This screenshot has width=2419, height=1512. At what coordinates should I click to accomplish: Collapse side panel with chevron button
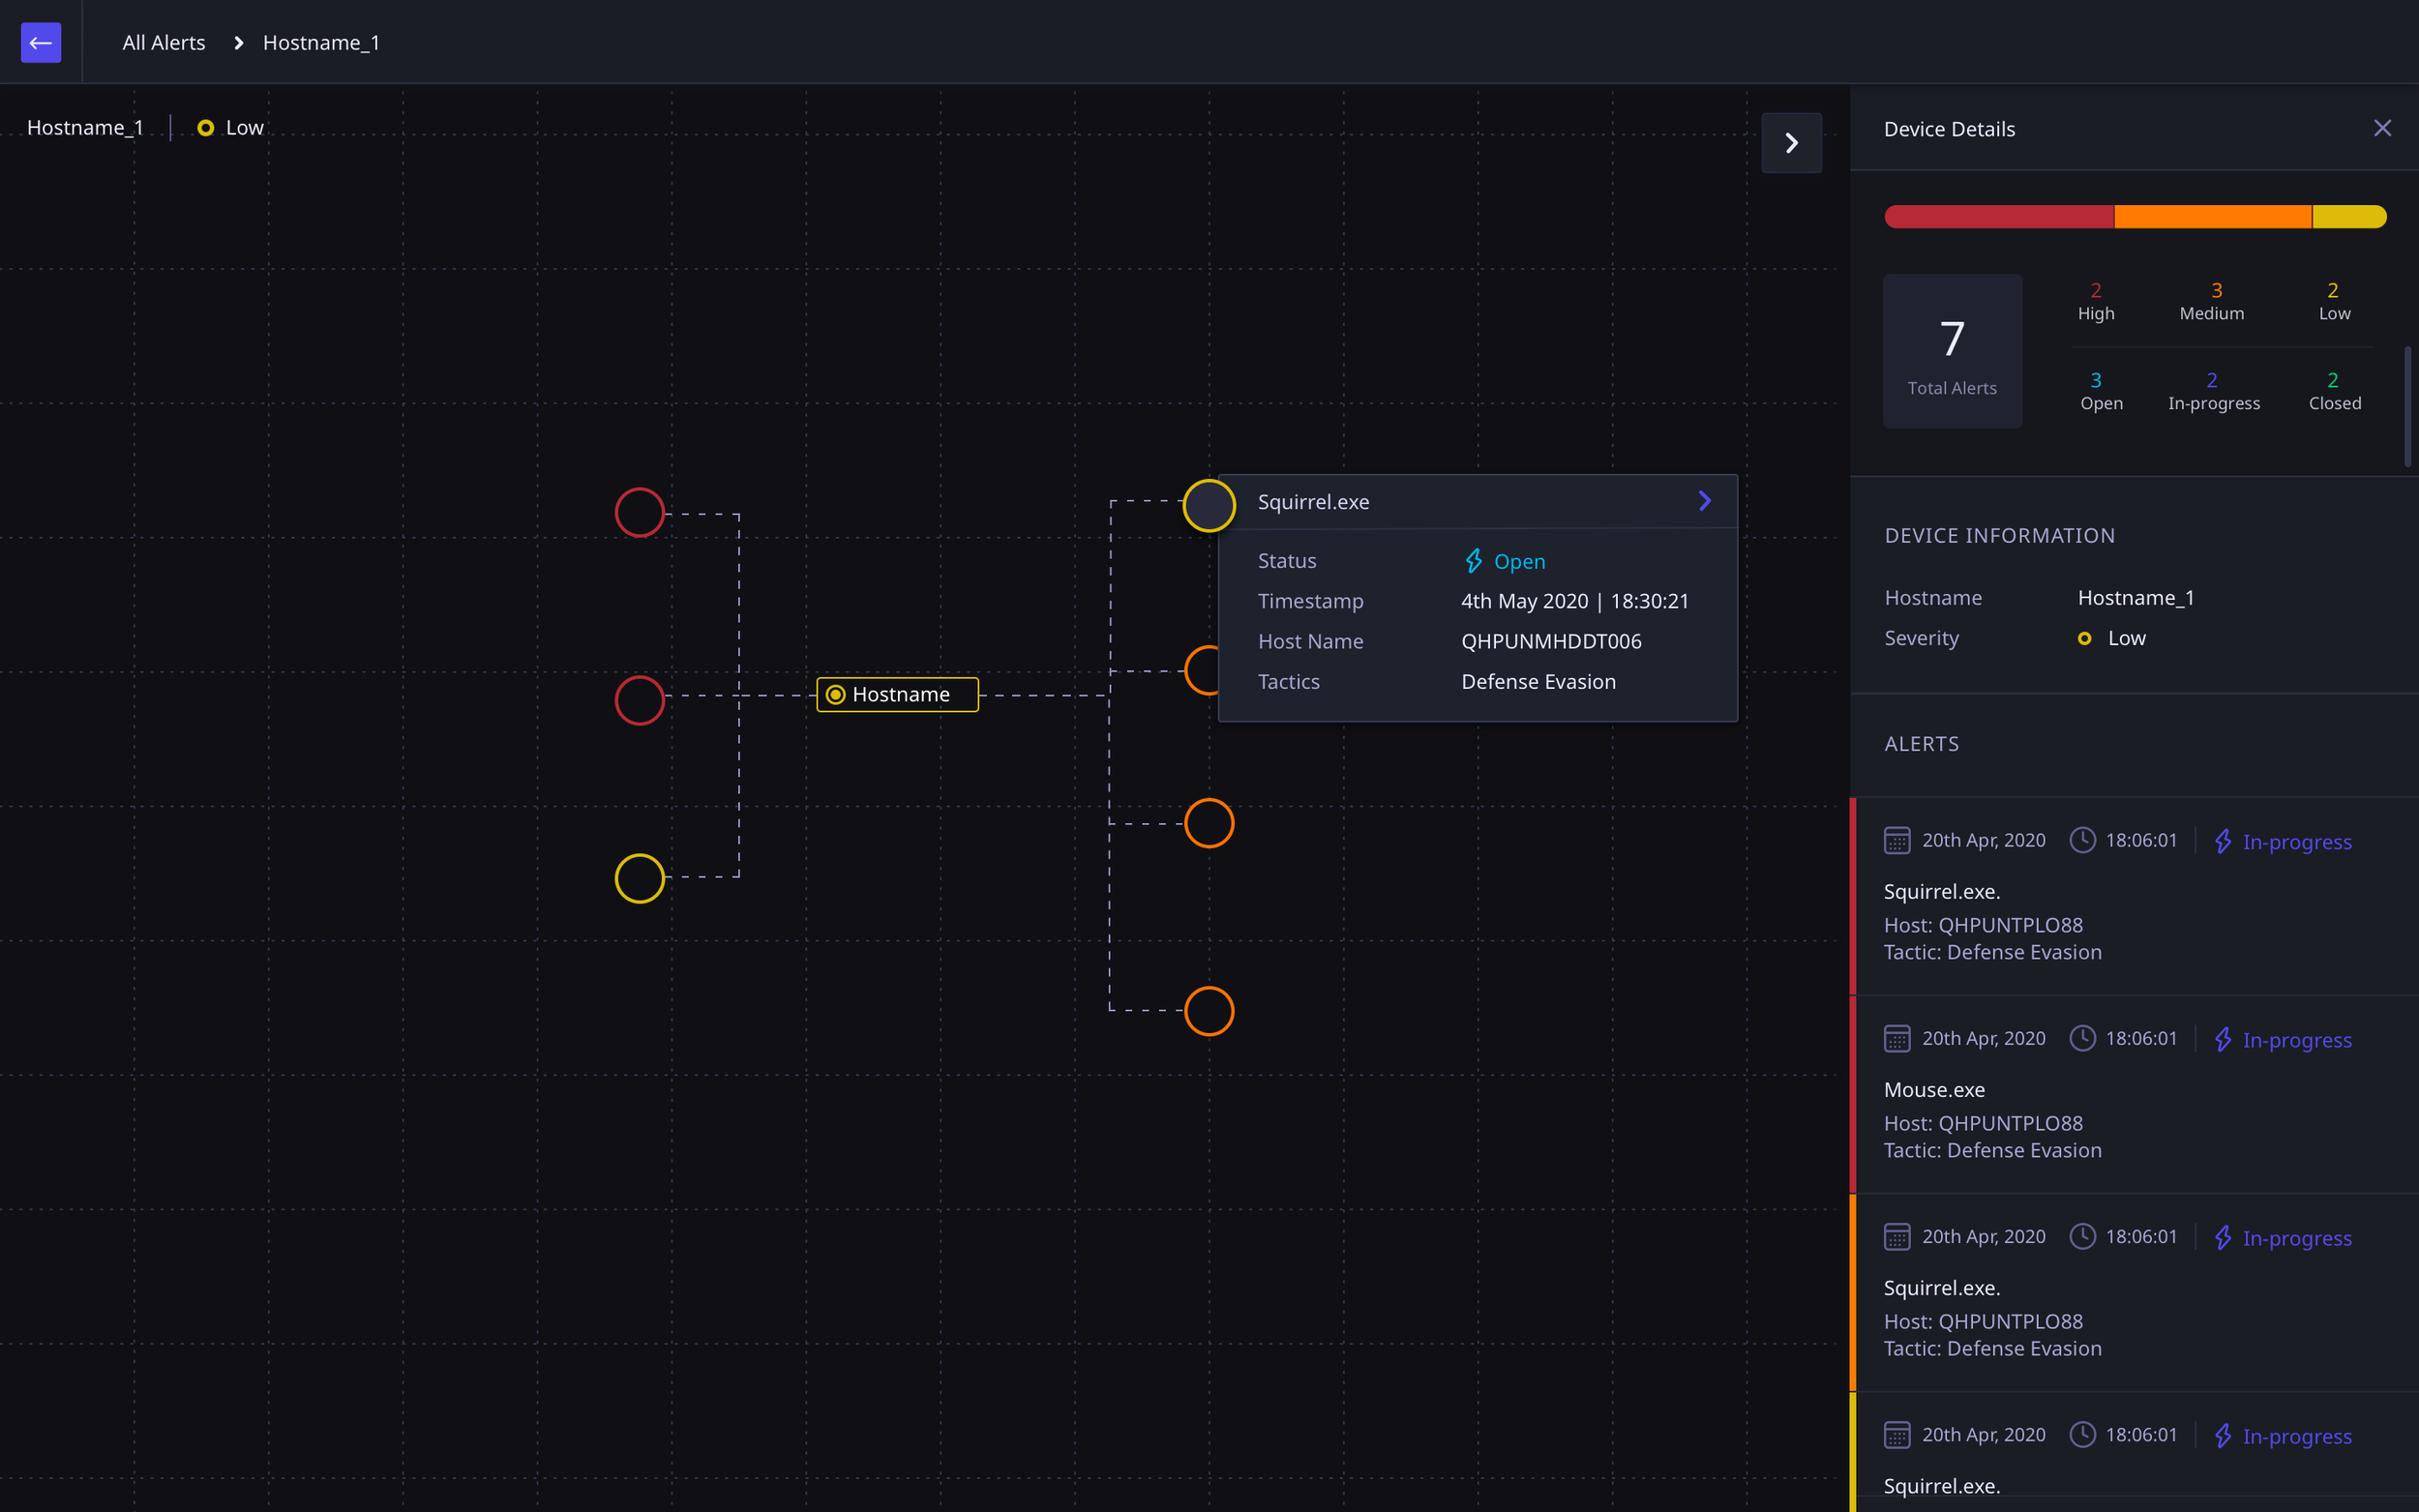click(1791, 143)
